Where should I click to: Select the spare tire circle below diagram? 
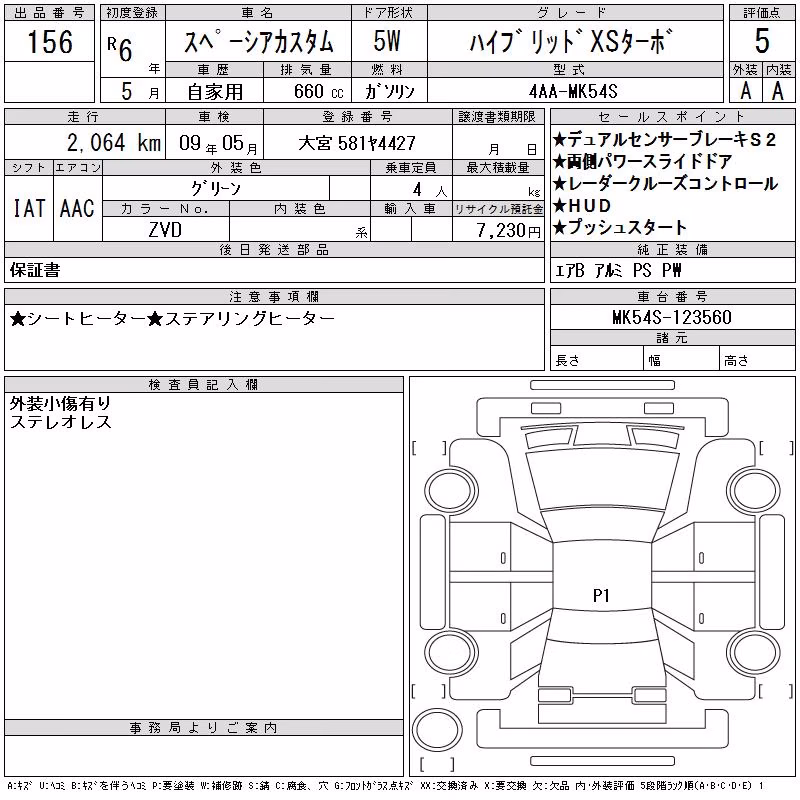(x=437, y=729)
